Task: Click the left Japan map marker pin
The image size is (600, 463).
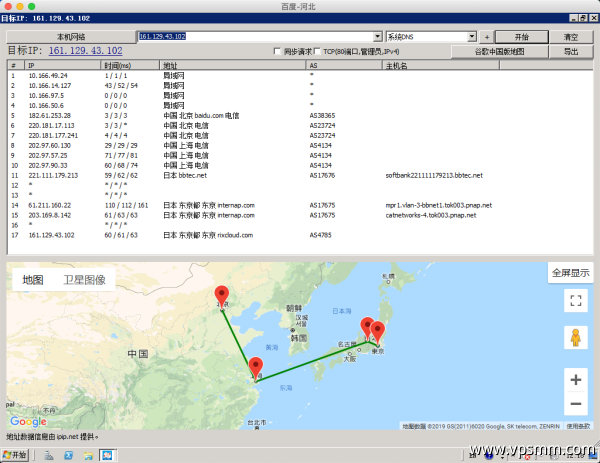Action: (367, 327)
